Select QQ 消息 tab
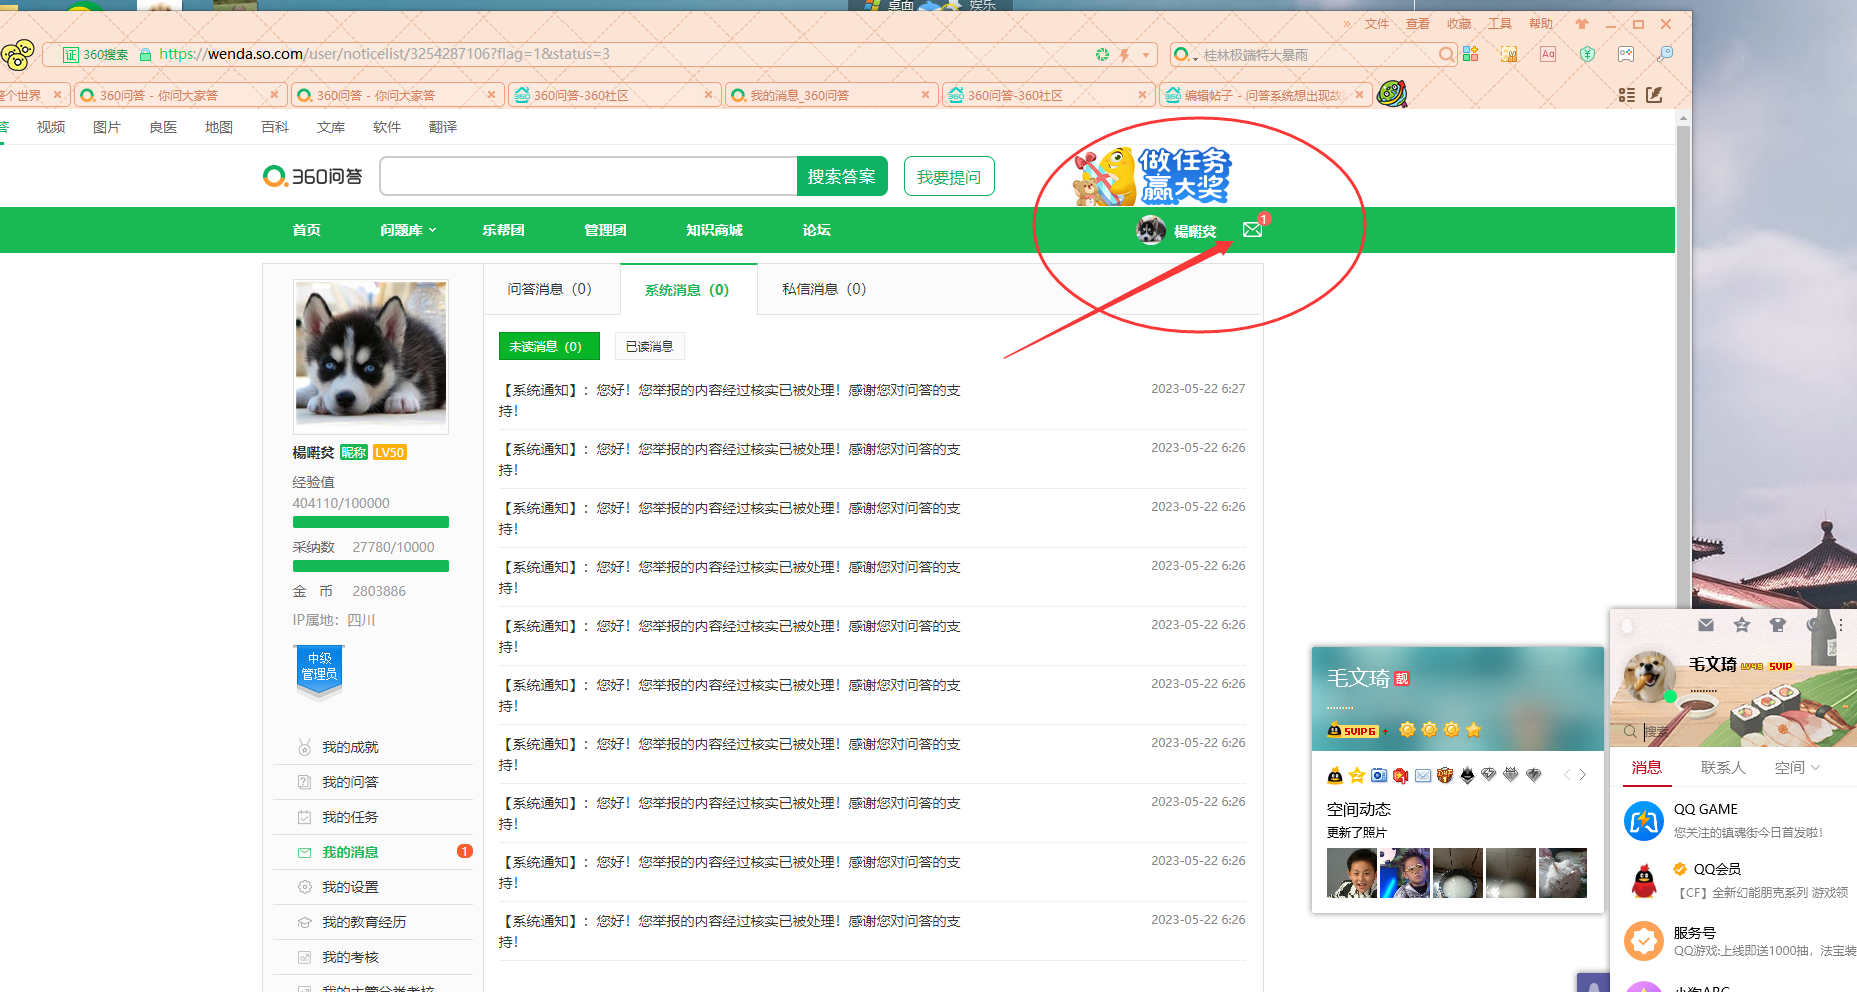The image size is (1857, 992). (x=1647, y=768)
